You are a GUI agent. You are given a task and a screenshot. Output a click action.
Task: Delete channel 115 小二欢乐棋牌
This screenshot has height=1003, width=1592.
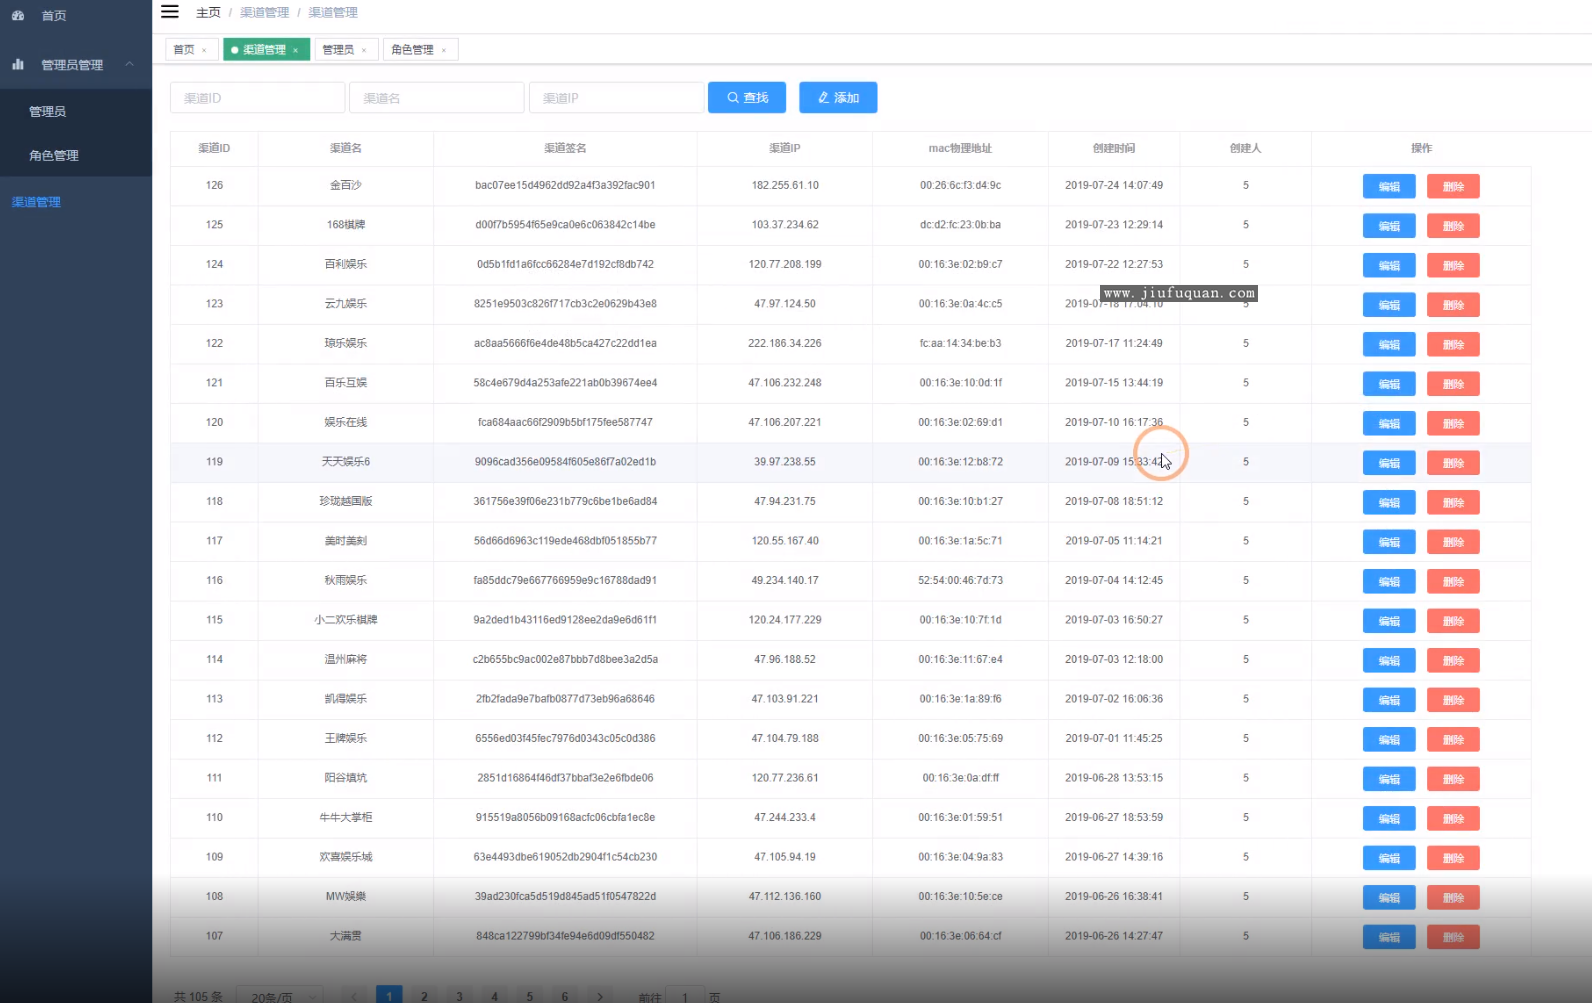click(1453, 621)
